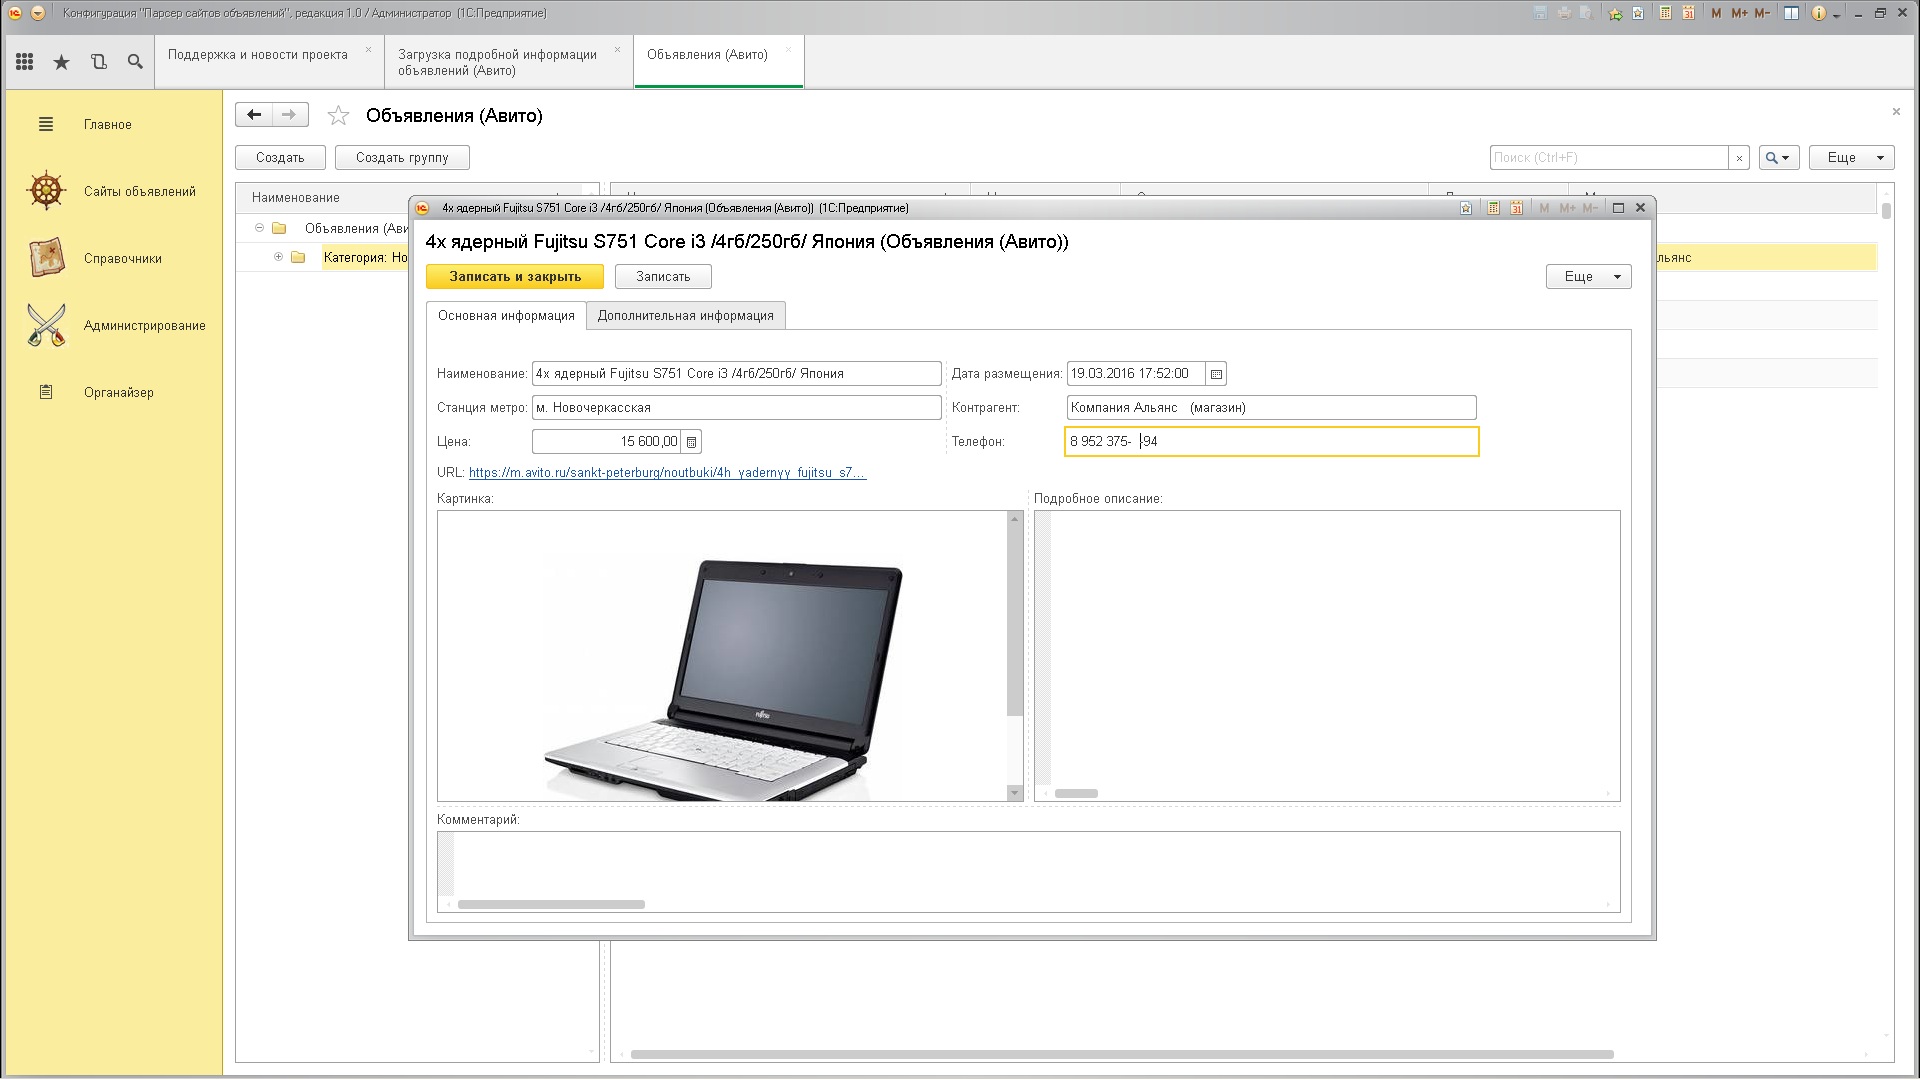This screenshot has width=1920, height=1080.
Task: Open dropdown arrow next to info icon
Action: click(x=1837, y=15)
